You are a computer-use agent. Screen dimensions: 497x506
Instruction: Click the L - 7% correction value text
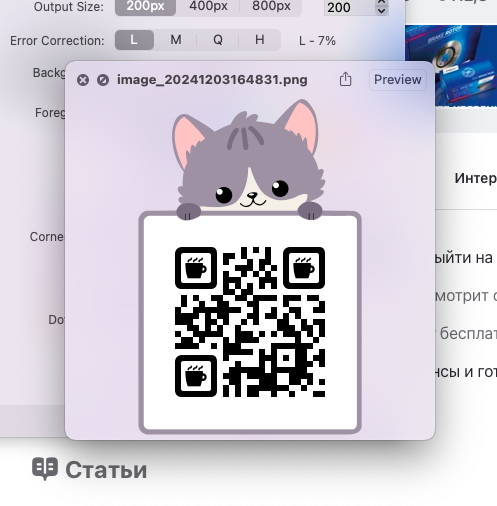pyautogui.click(x=317, y=41)
